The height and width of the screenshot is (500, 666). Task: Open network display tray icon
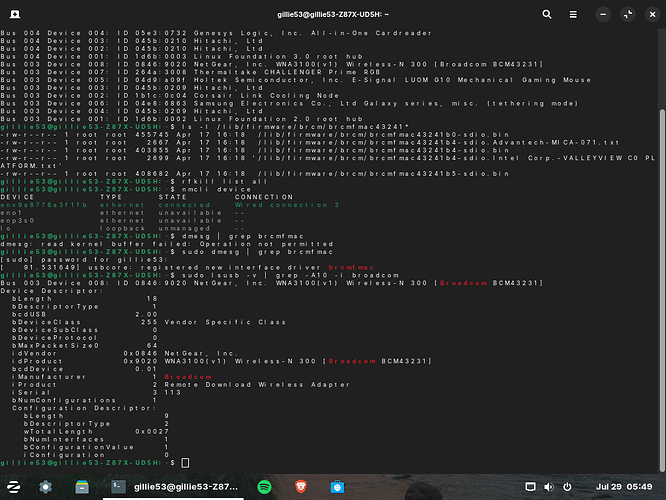(x=530, y=487)
